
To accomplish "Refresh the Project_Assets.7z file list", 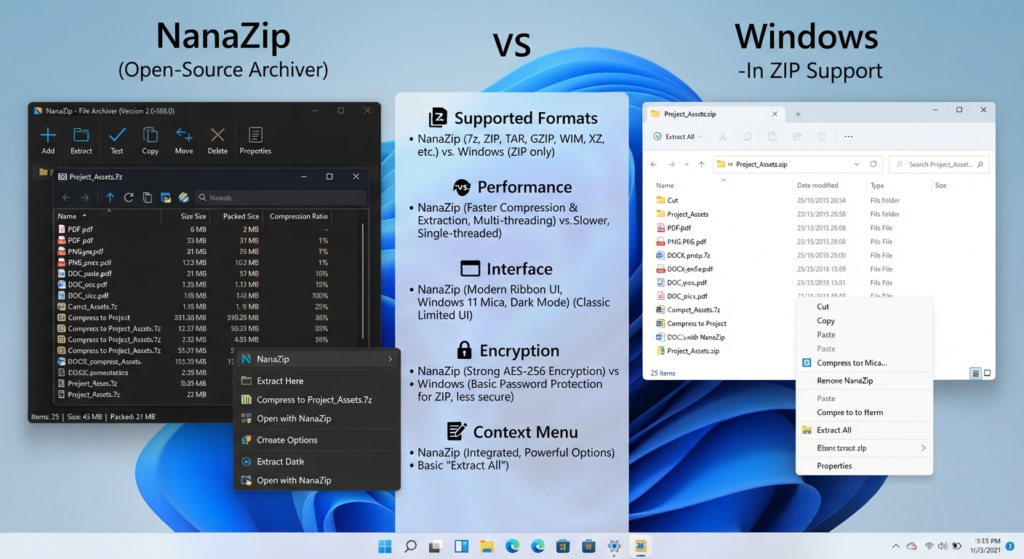I will coord(129,197).
